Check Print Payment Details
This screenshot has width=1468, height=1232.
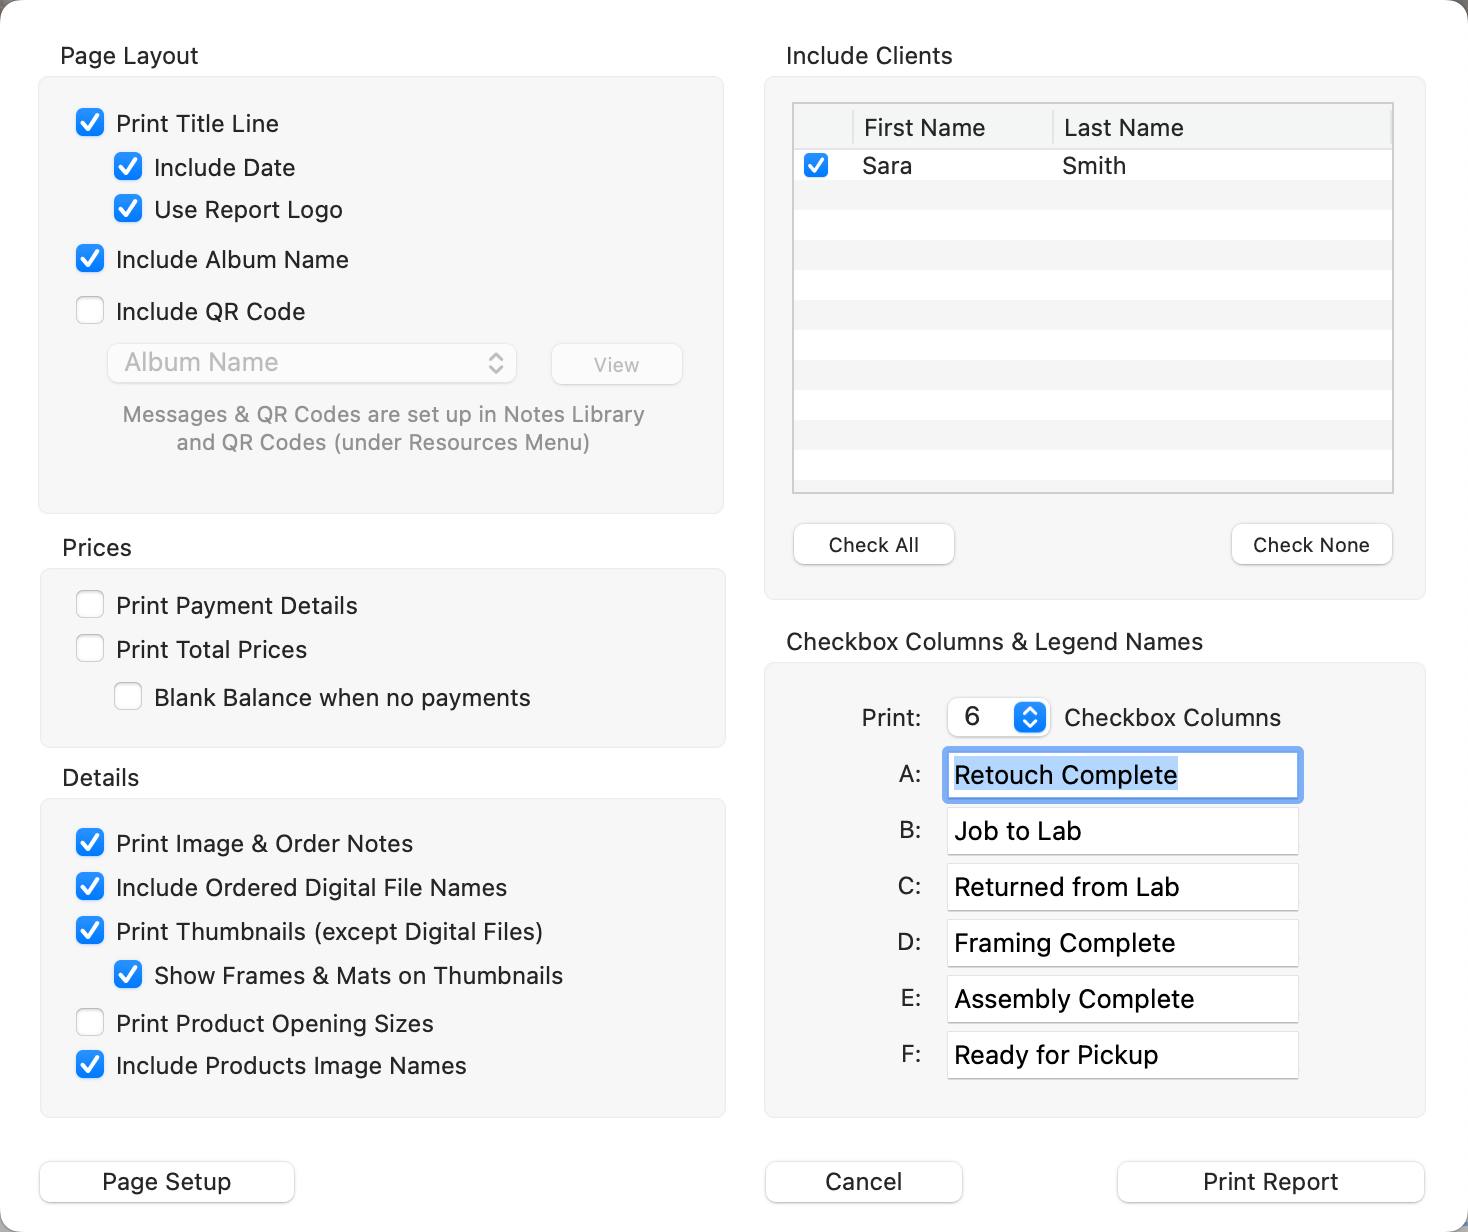(x=90, y=605)
